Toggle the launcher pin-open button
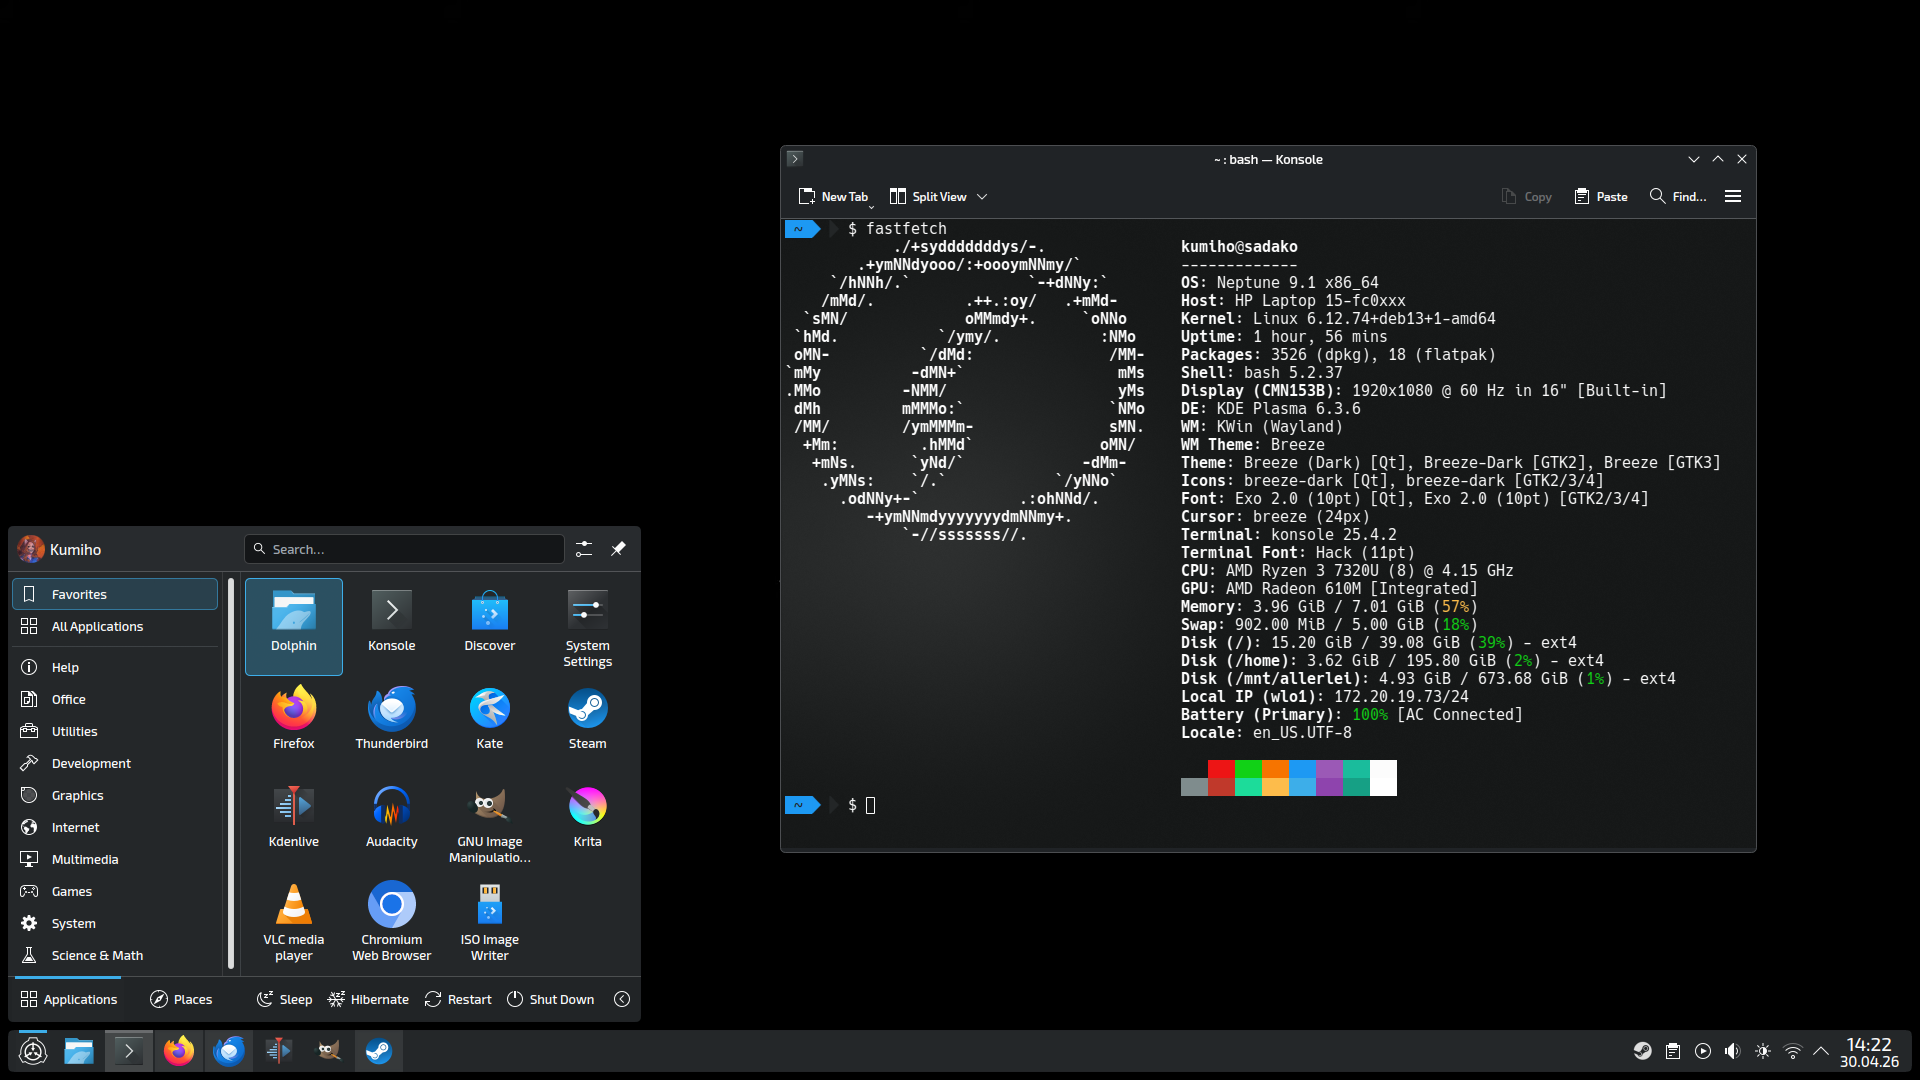1920x1080 pixels. 618,549
